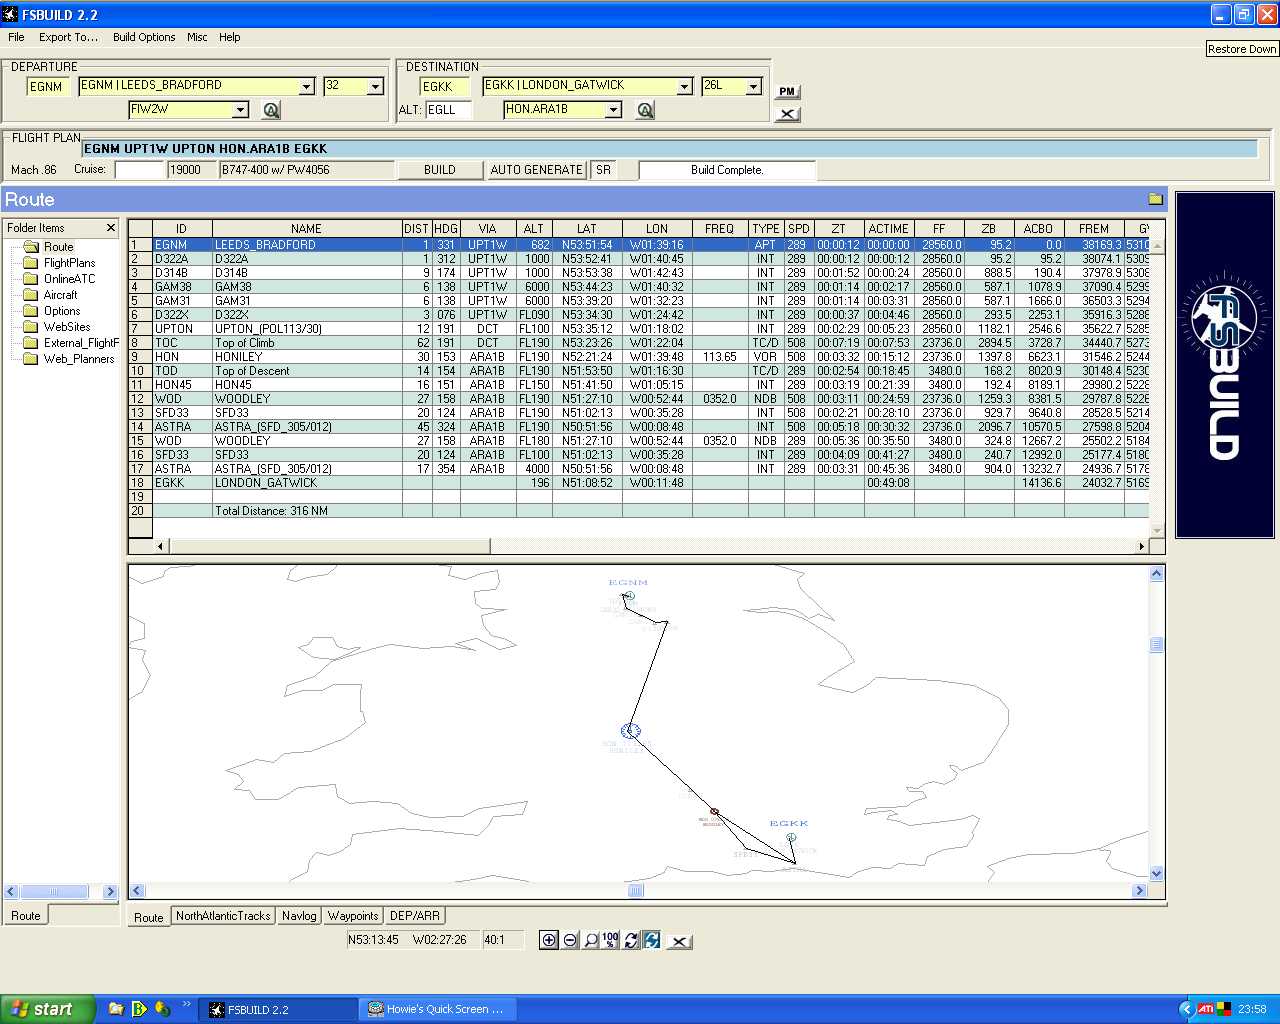Switch to the Navlog tab
Image resolution: width=1280 pixels, height=1024 pixels.
pos(299,916)
